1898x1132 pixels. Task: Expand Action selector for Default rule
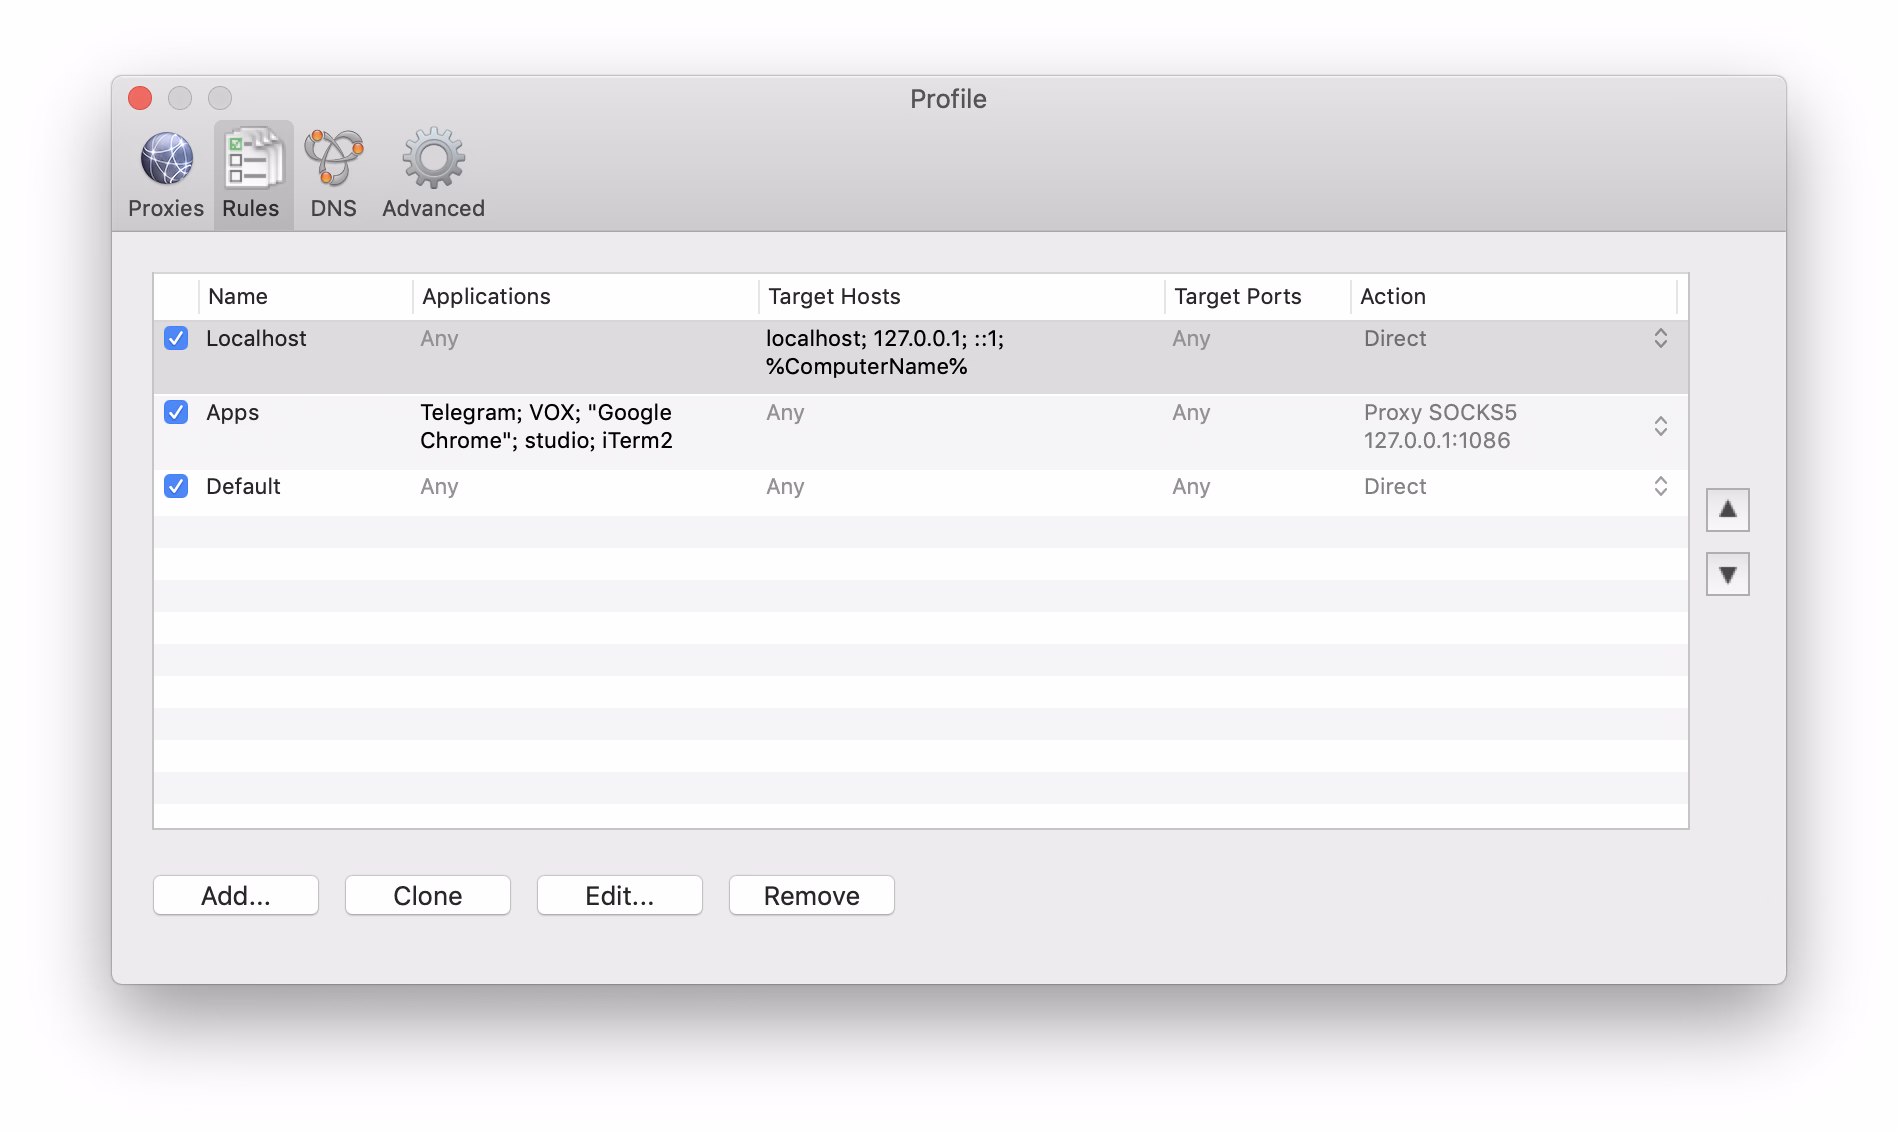point(1660,487)
